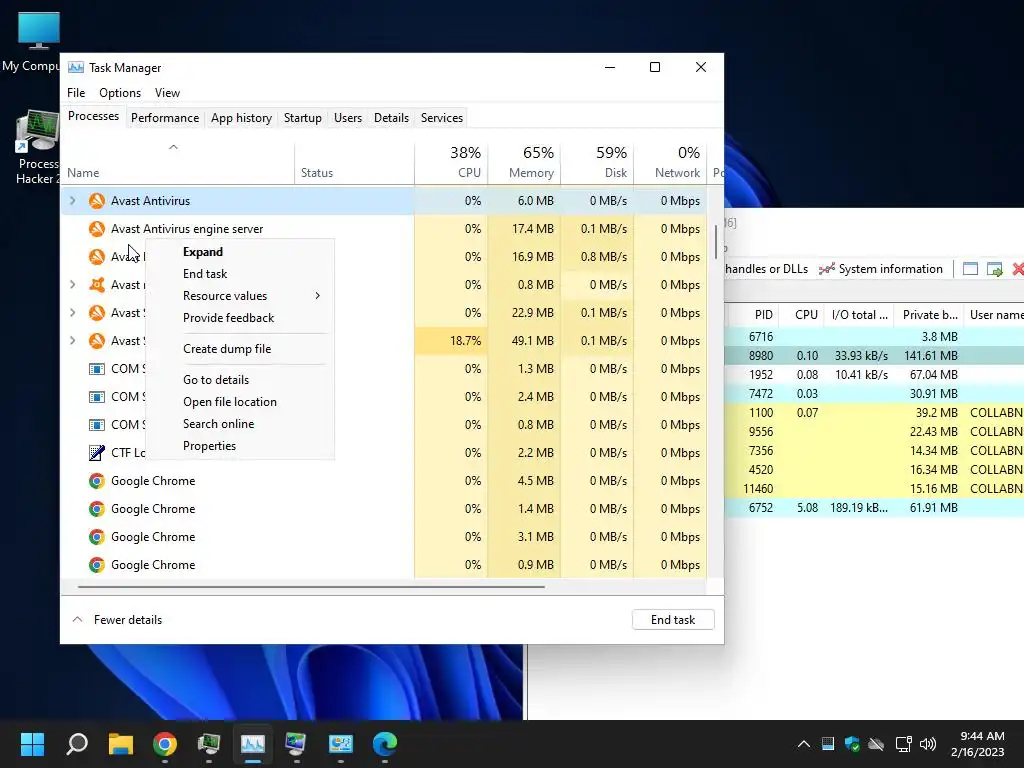Switch to the Users tab
Image resolution: width=1024 pixels, height=768 pixels.
coord(347,118)
